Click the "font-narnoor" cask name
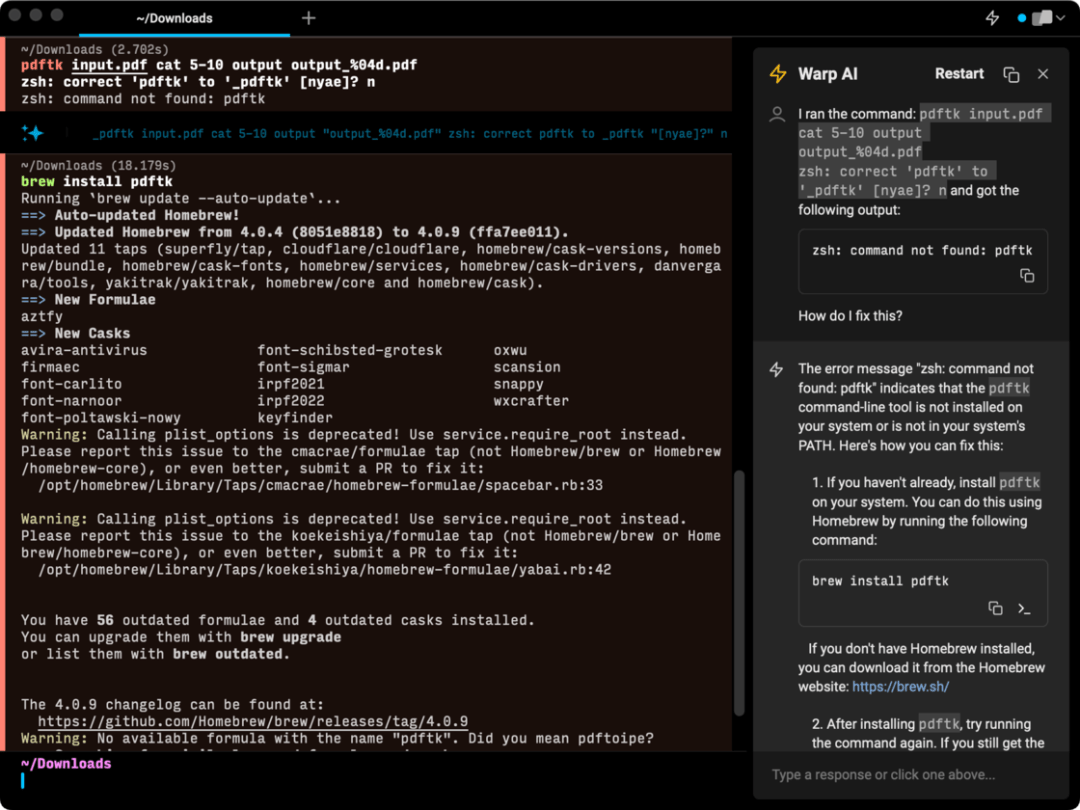This screenshot has height=810, width=1080. [71, 402]
